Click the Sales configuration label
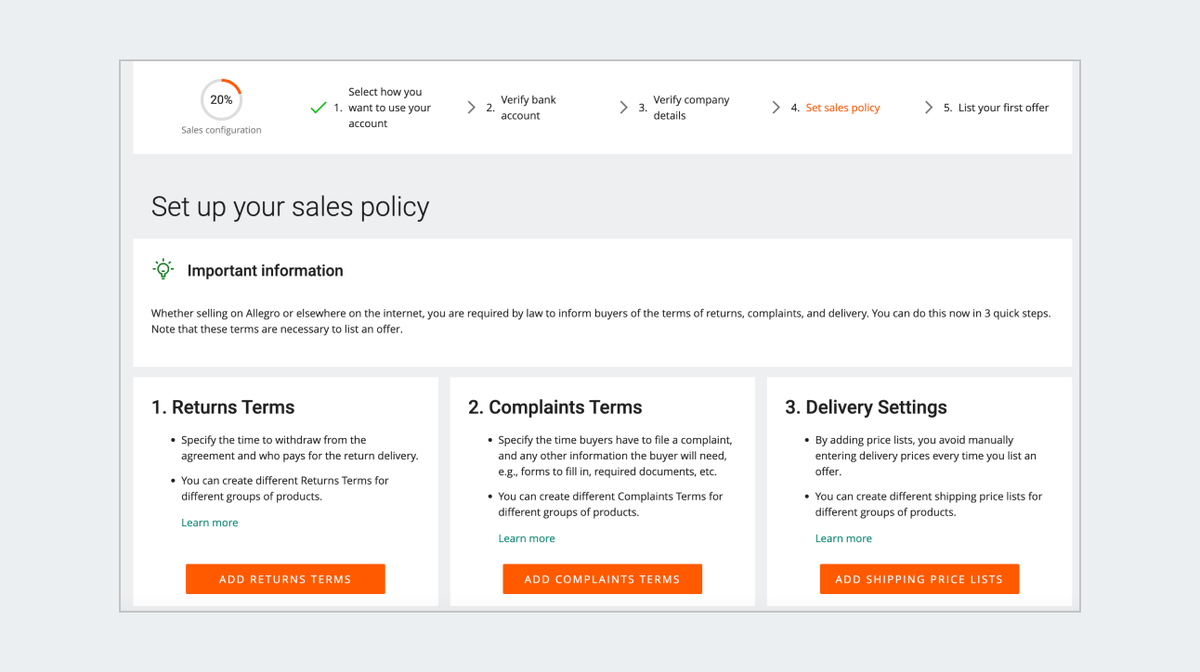The height and width of the screenshot is (672, 1200). [x=221, y=130]
